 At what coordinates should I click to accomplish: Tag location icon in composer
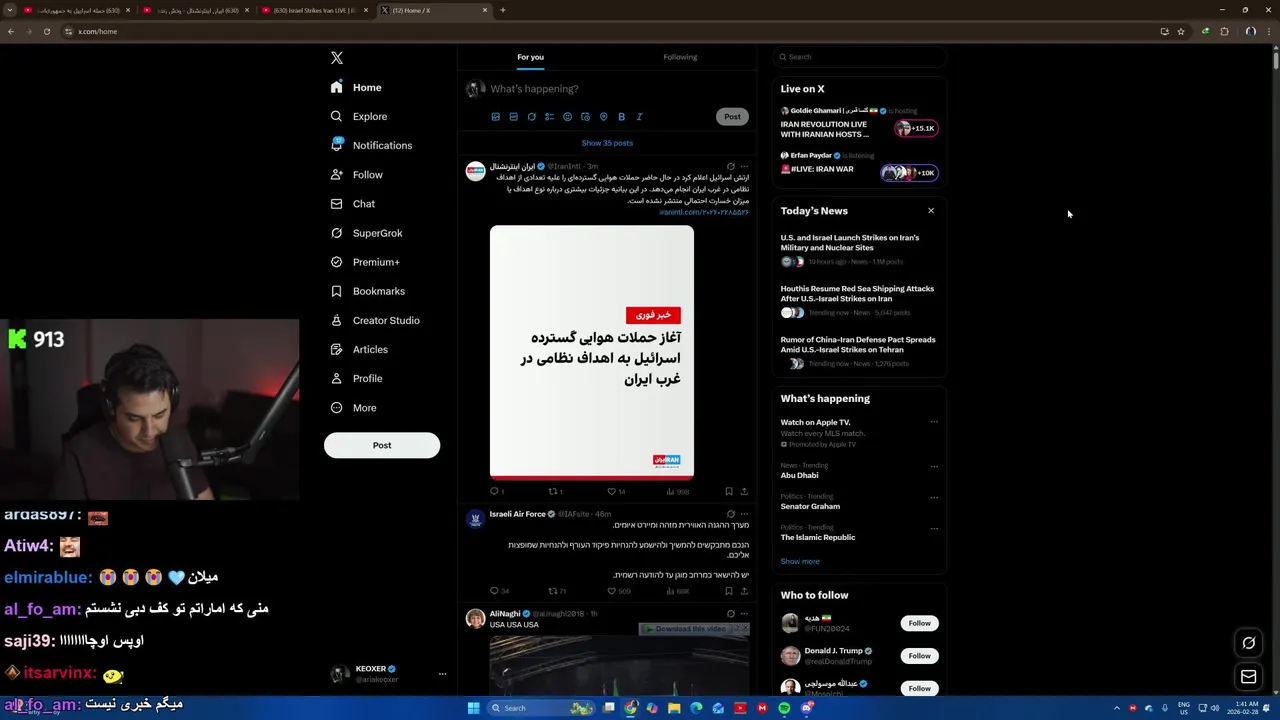(603, 117)
